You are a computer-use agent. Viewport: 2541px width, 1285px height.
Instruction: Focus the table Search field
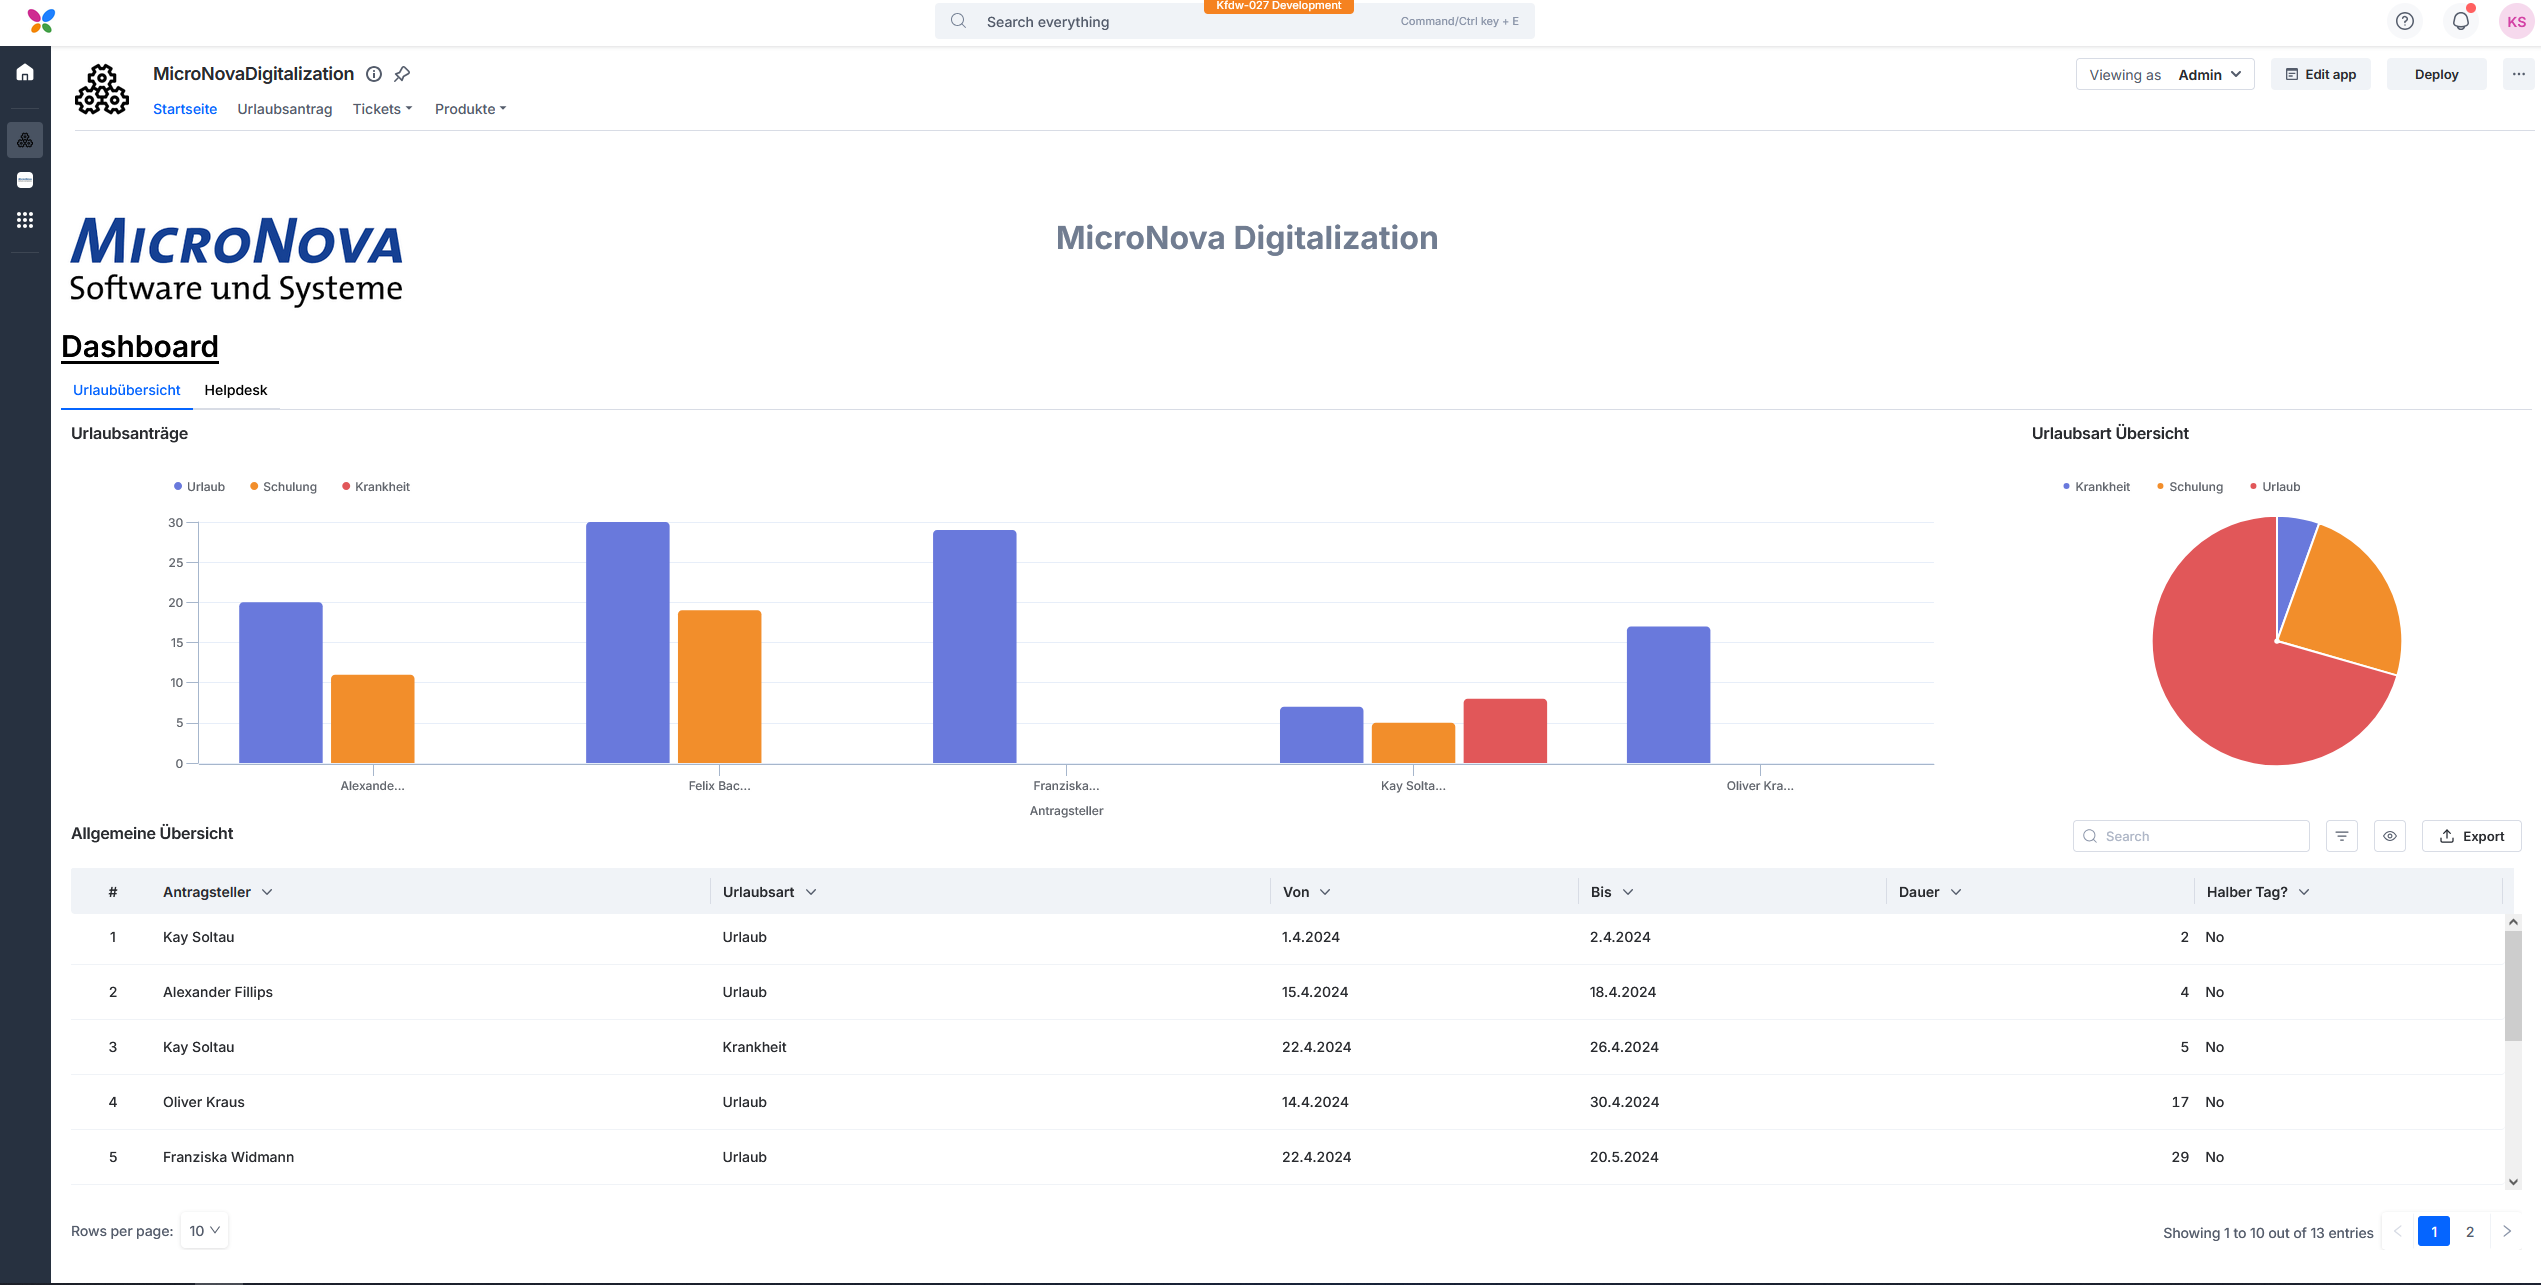(2191, 836)
